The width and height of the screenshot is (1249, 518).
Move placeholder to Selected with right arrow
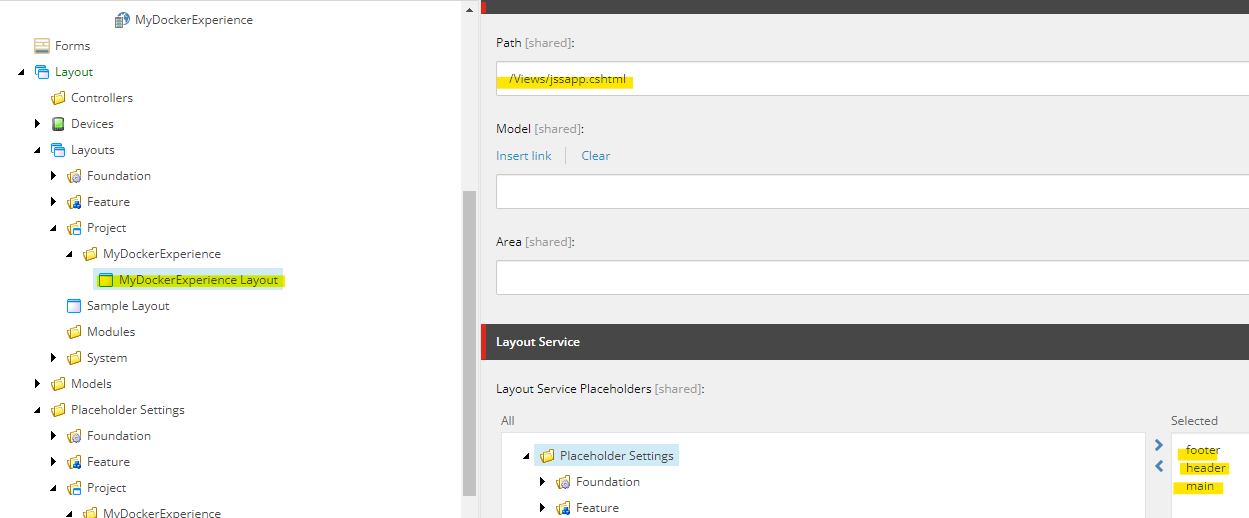[x=1159, y=445]
